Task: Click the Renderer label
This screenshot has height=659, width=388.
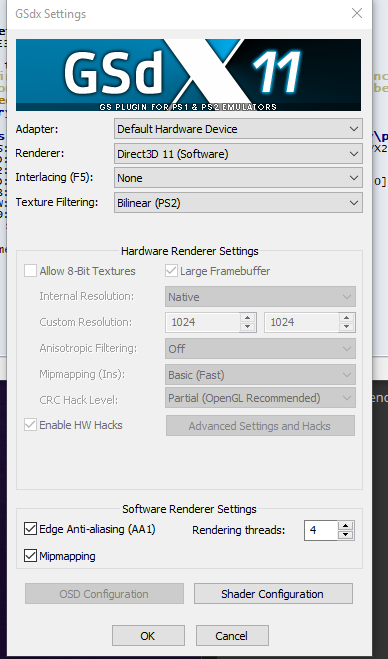Action: [40, 153]
